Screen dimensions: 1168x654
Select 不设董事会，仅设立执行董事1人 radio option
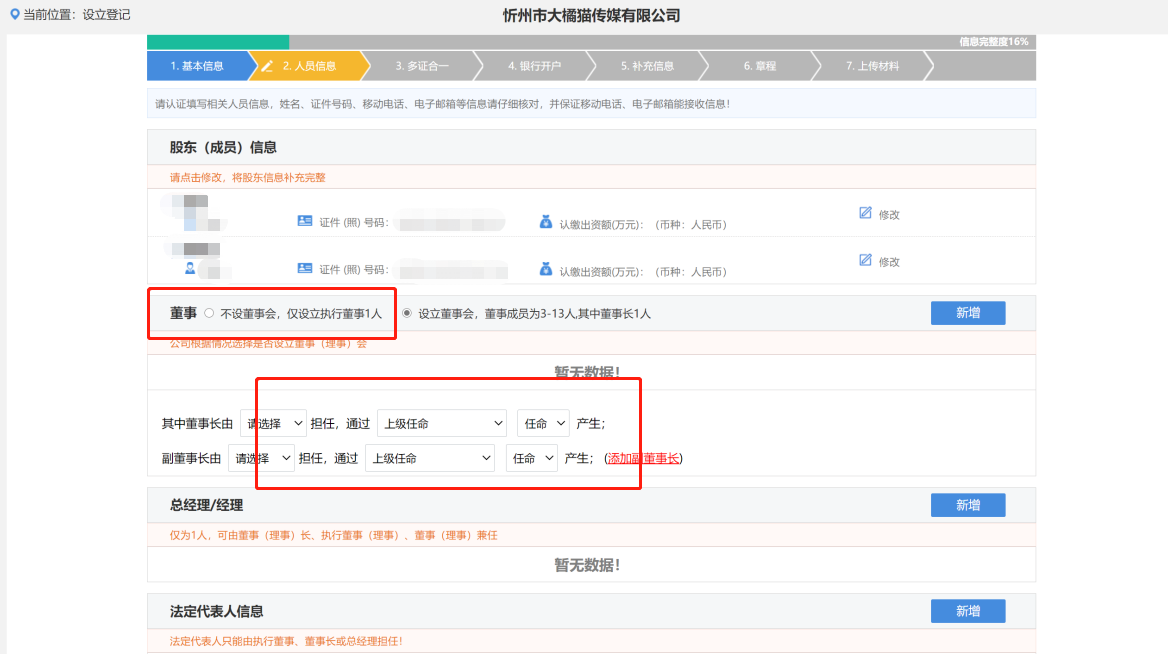(209, 314)
